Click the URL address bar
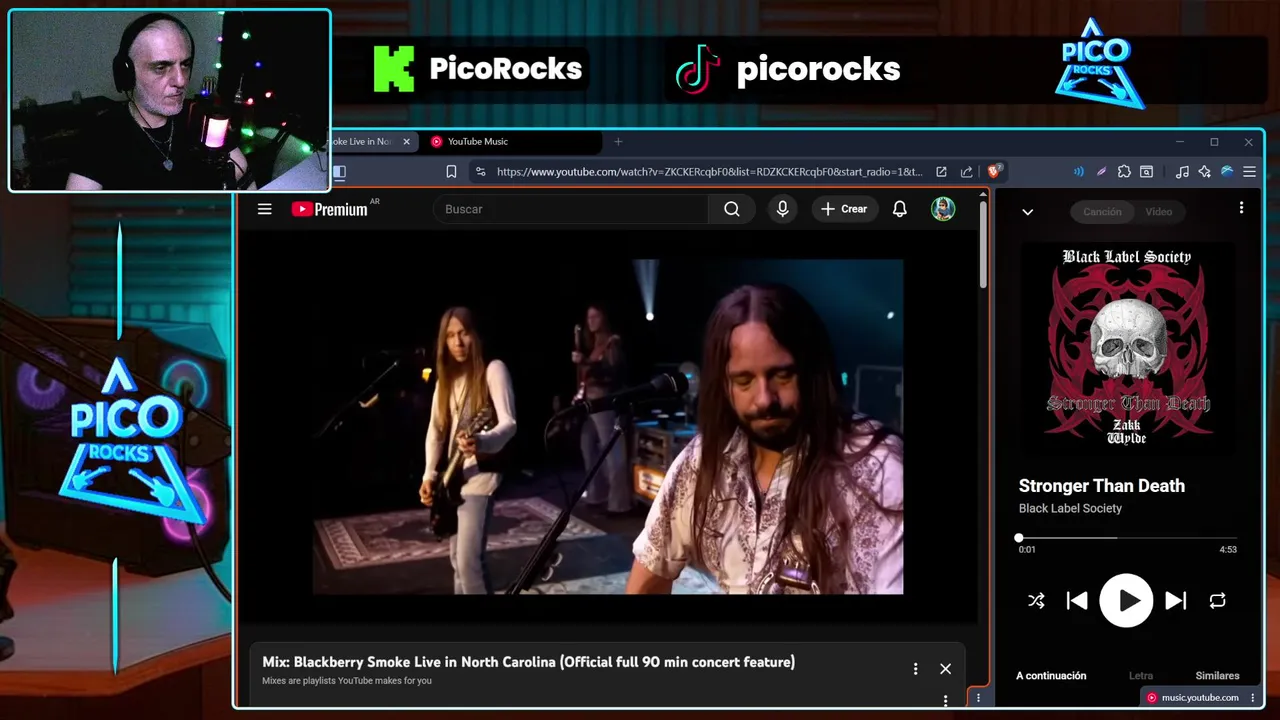 709,172
